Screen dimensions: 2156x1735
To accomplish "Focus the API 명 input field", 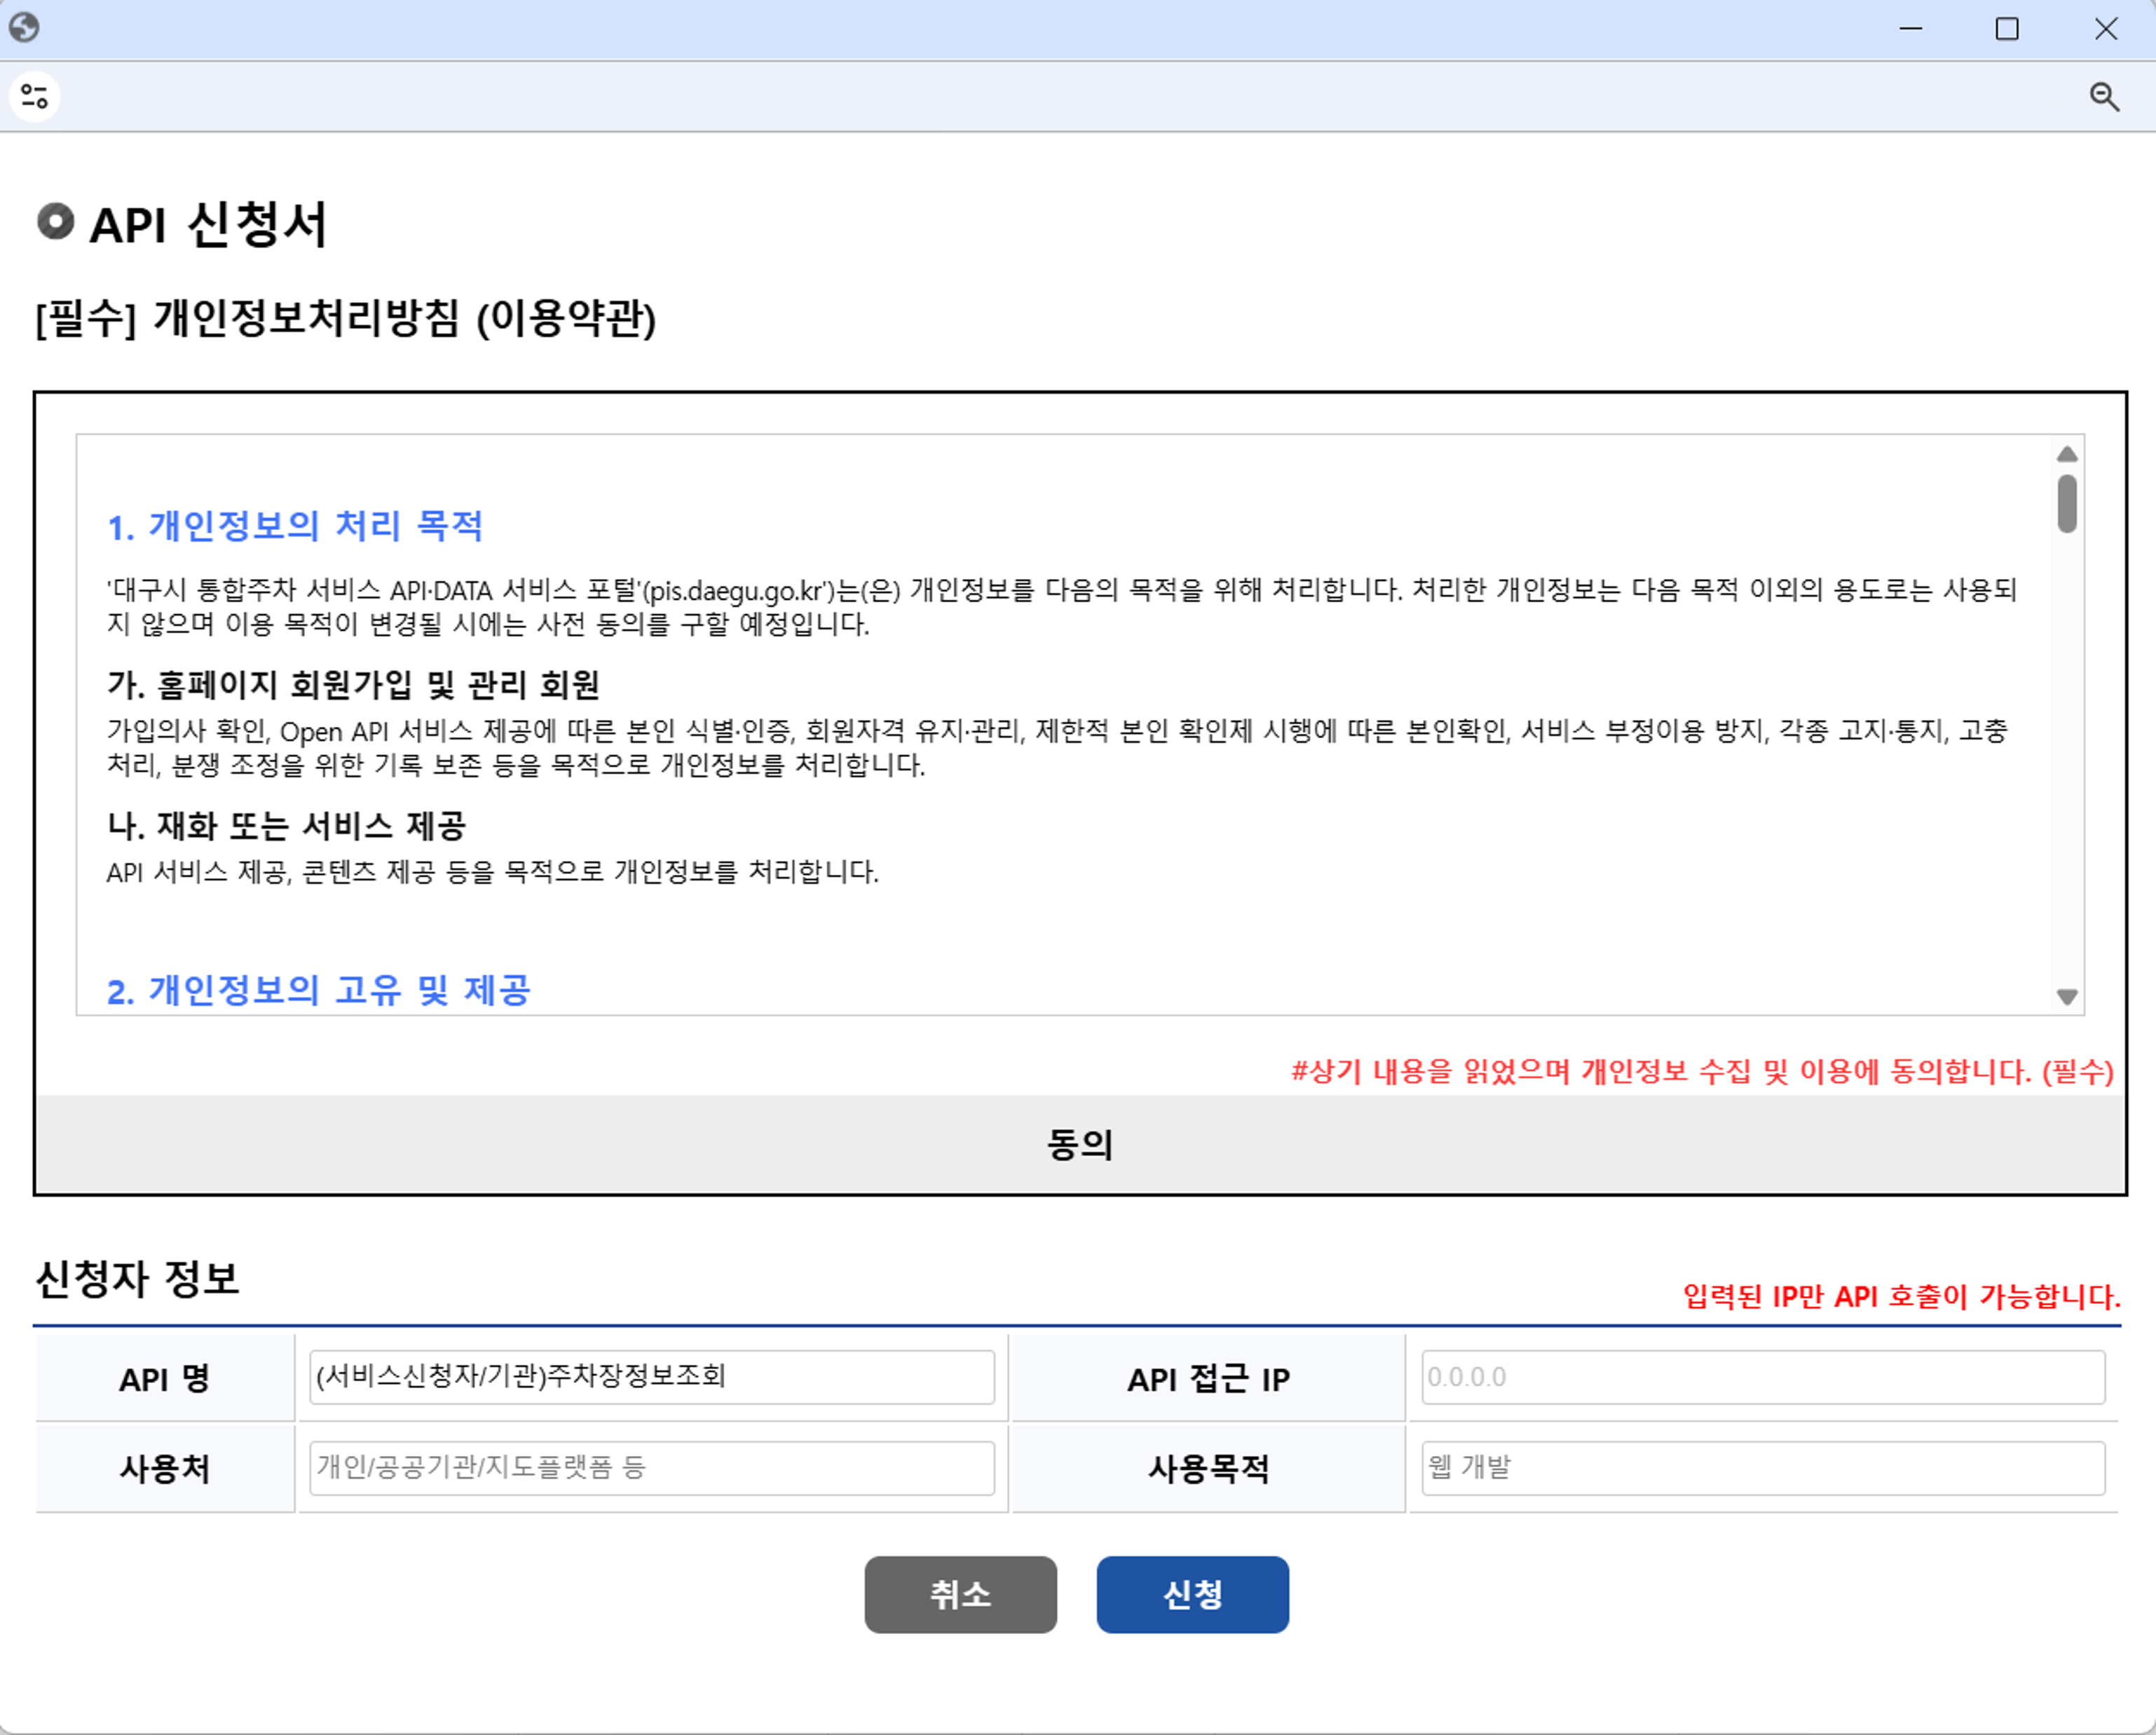I will 652,1377.
